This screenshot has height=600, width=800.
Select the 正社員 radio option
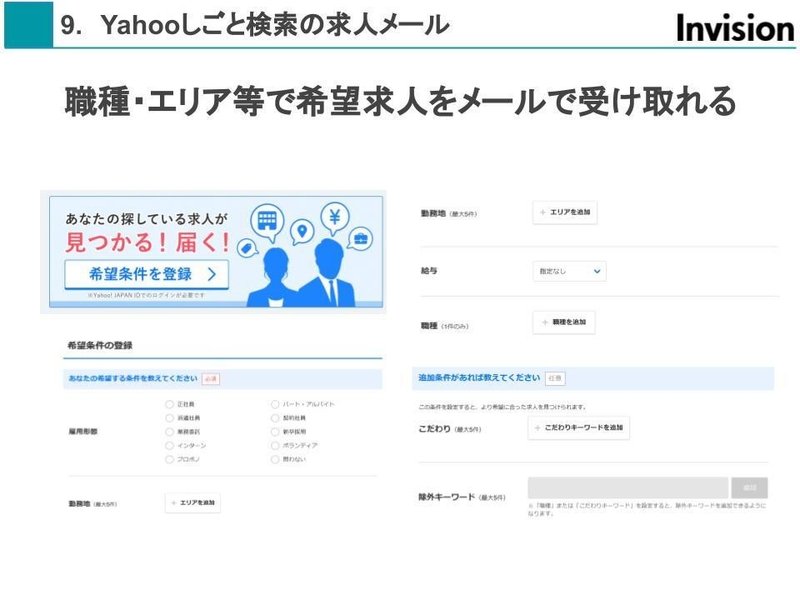coord(169,404)
